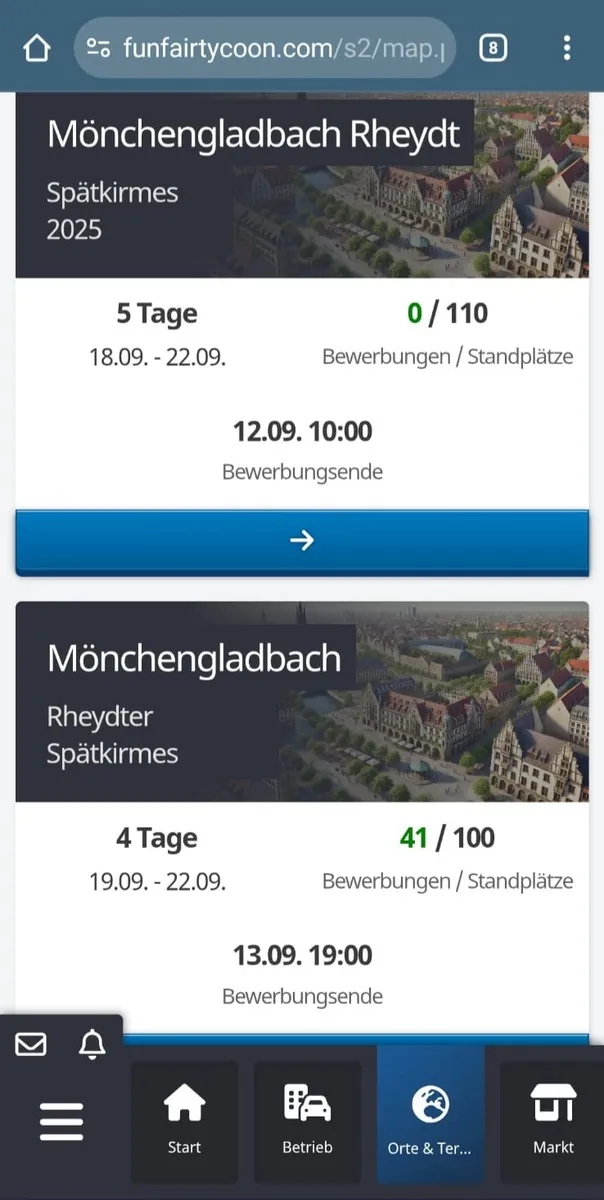Click the 13.09. 19:00 Bewerbungsende deadline
The image size is (604, 1200).
click(x=302, y=956)
